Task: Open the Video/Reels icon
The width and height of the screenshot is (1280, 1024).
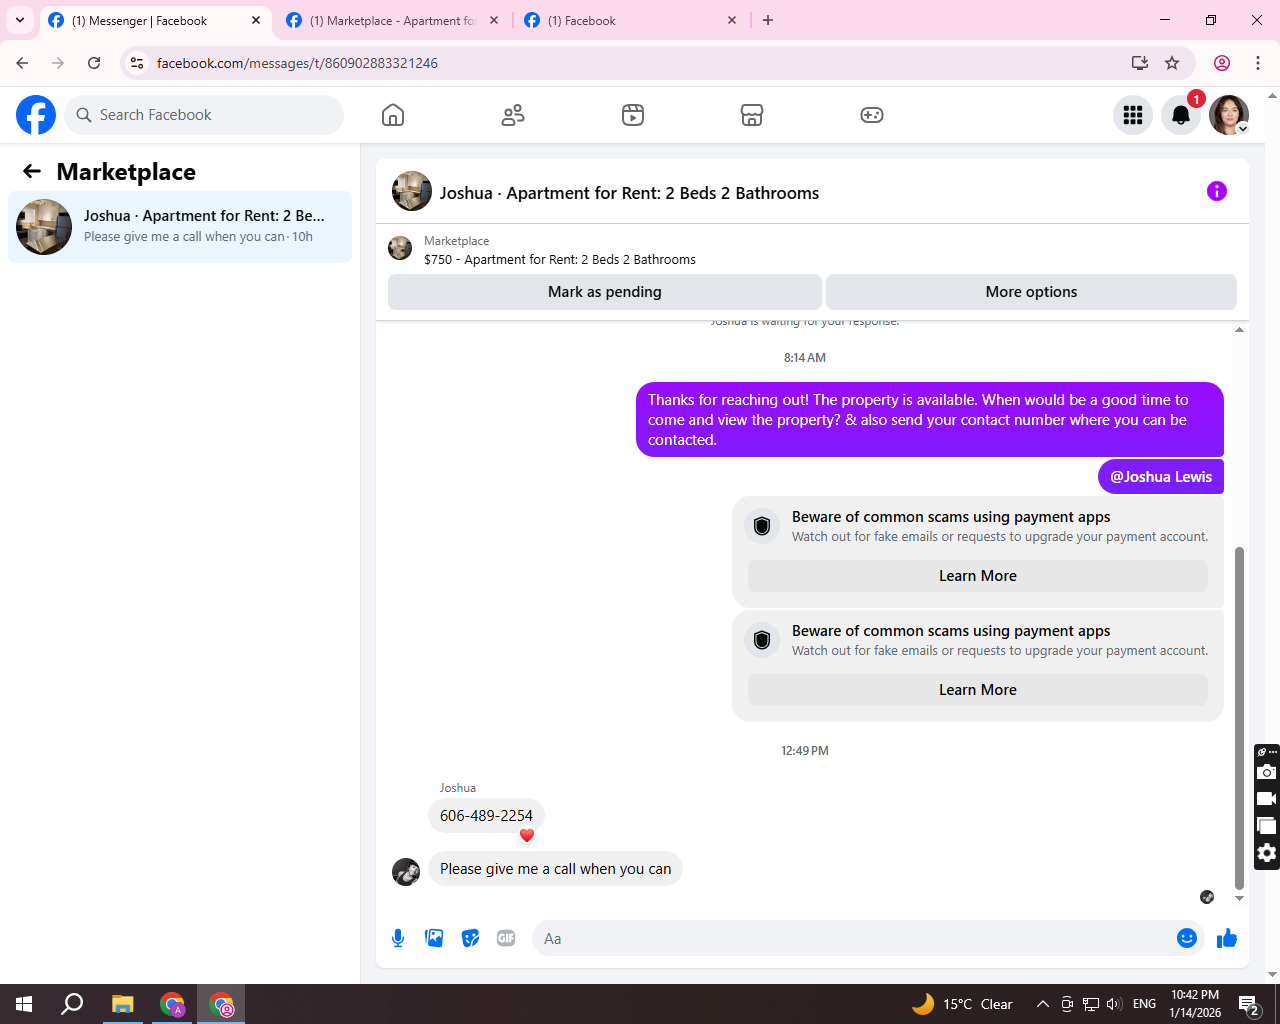Action: click(633, 115)
